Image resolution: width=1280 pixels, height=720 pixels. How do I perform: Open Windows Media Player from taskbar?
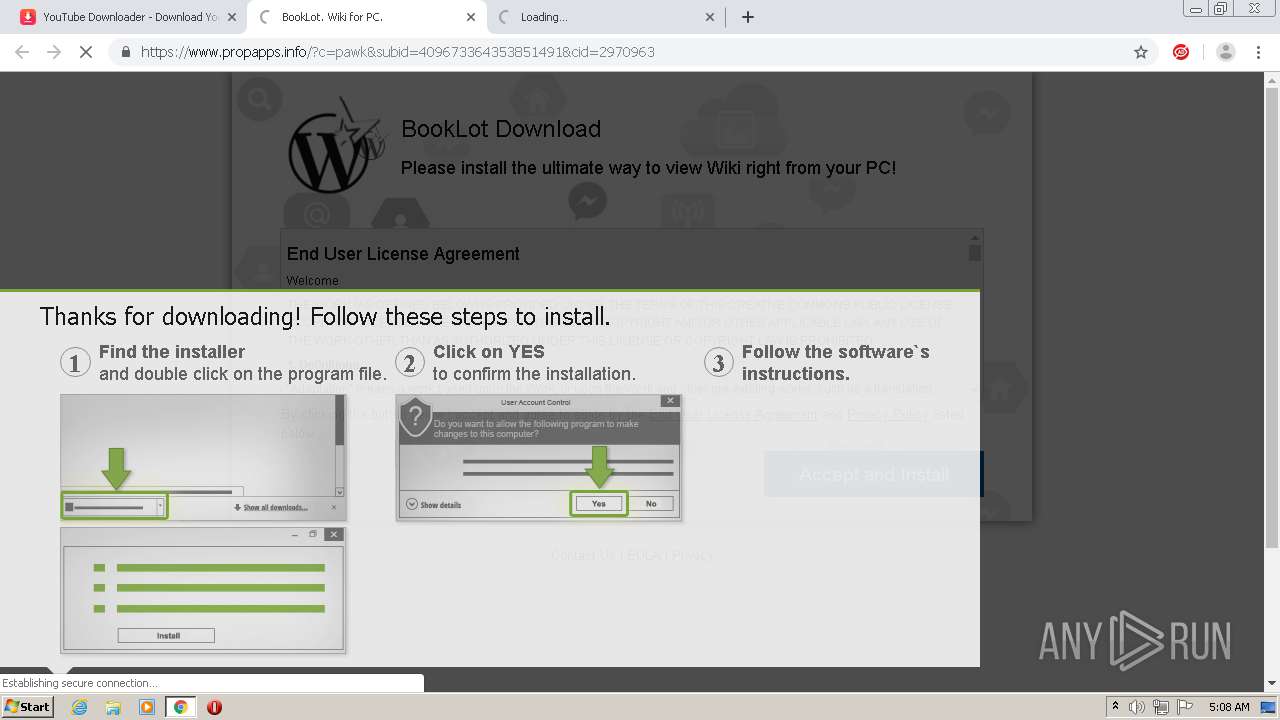coord(147,707)
